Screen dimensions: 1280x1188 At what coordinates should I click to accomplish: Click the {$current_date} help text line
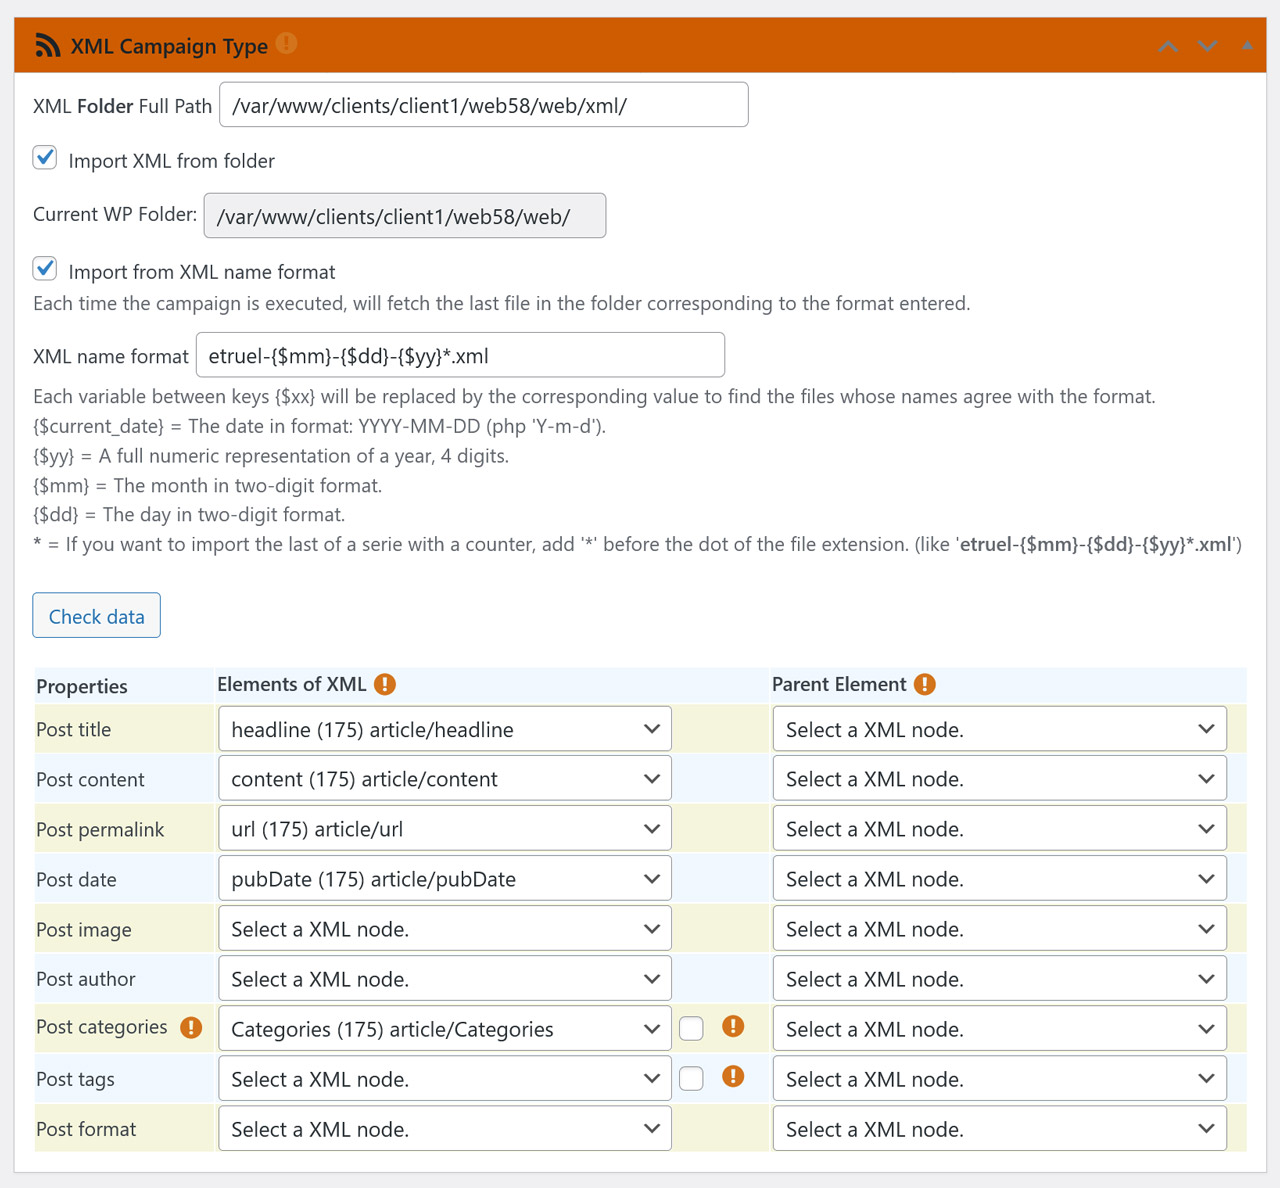click(x=320, y=426)
